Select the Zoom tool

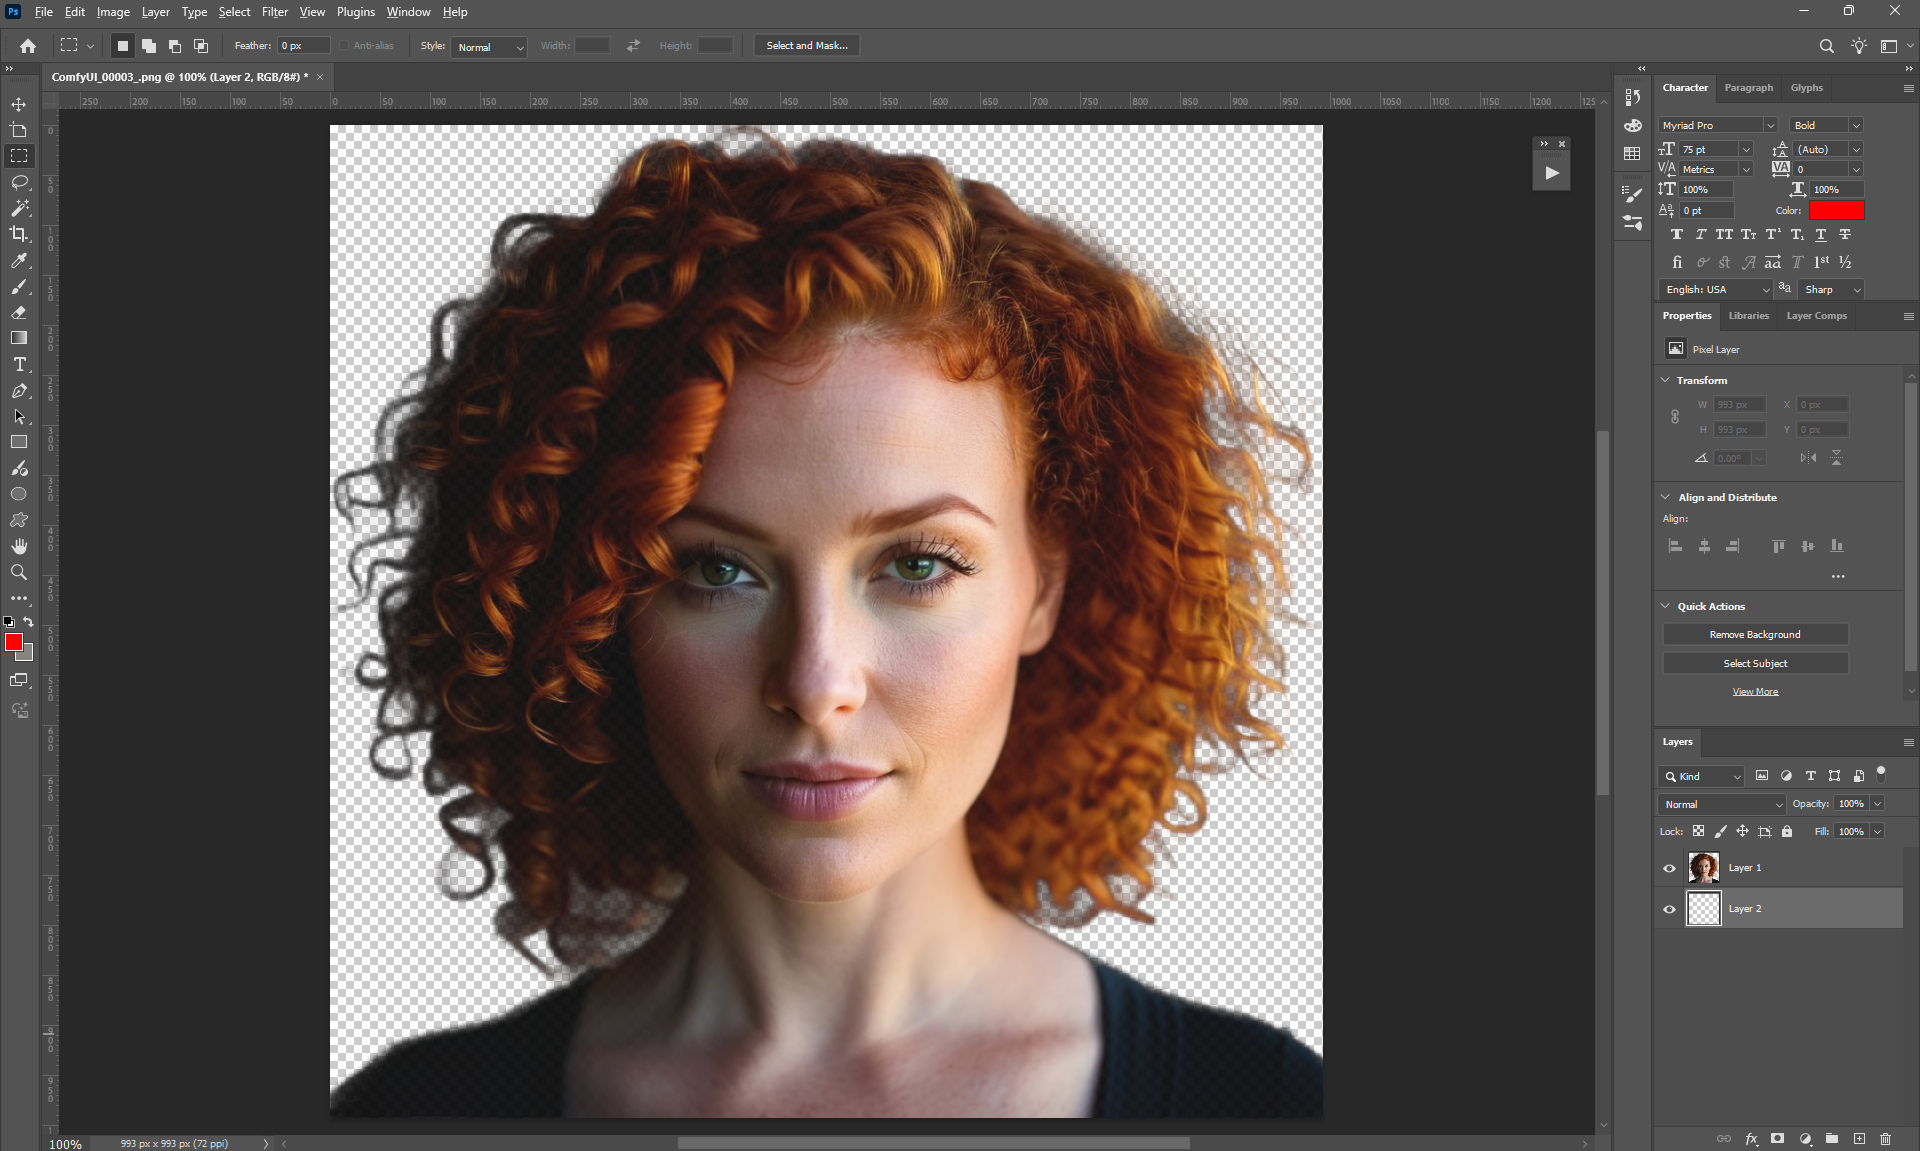pos(19,572)
